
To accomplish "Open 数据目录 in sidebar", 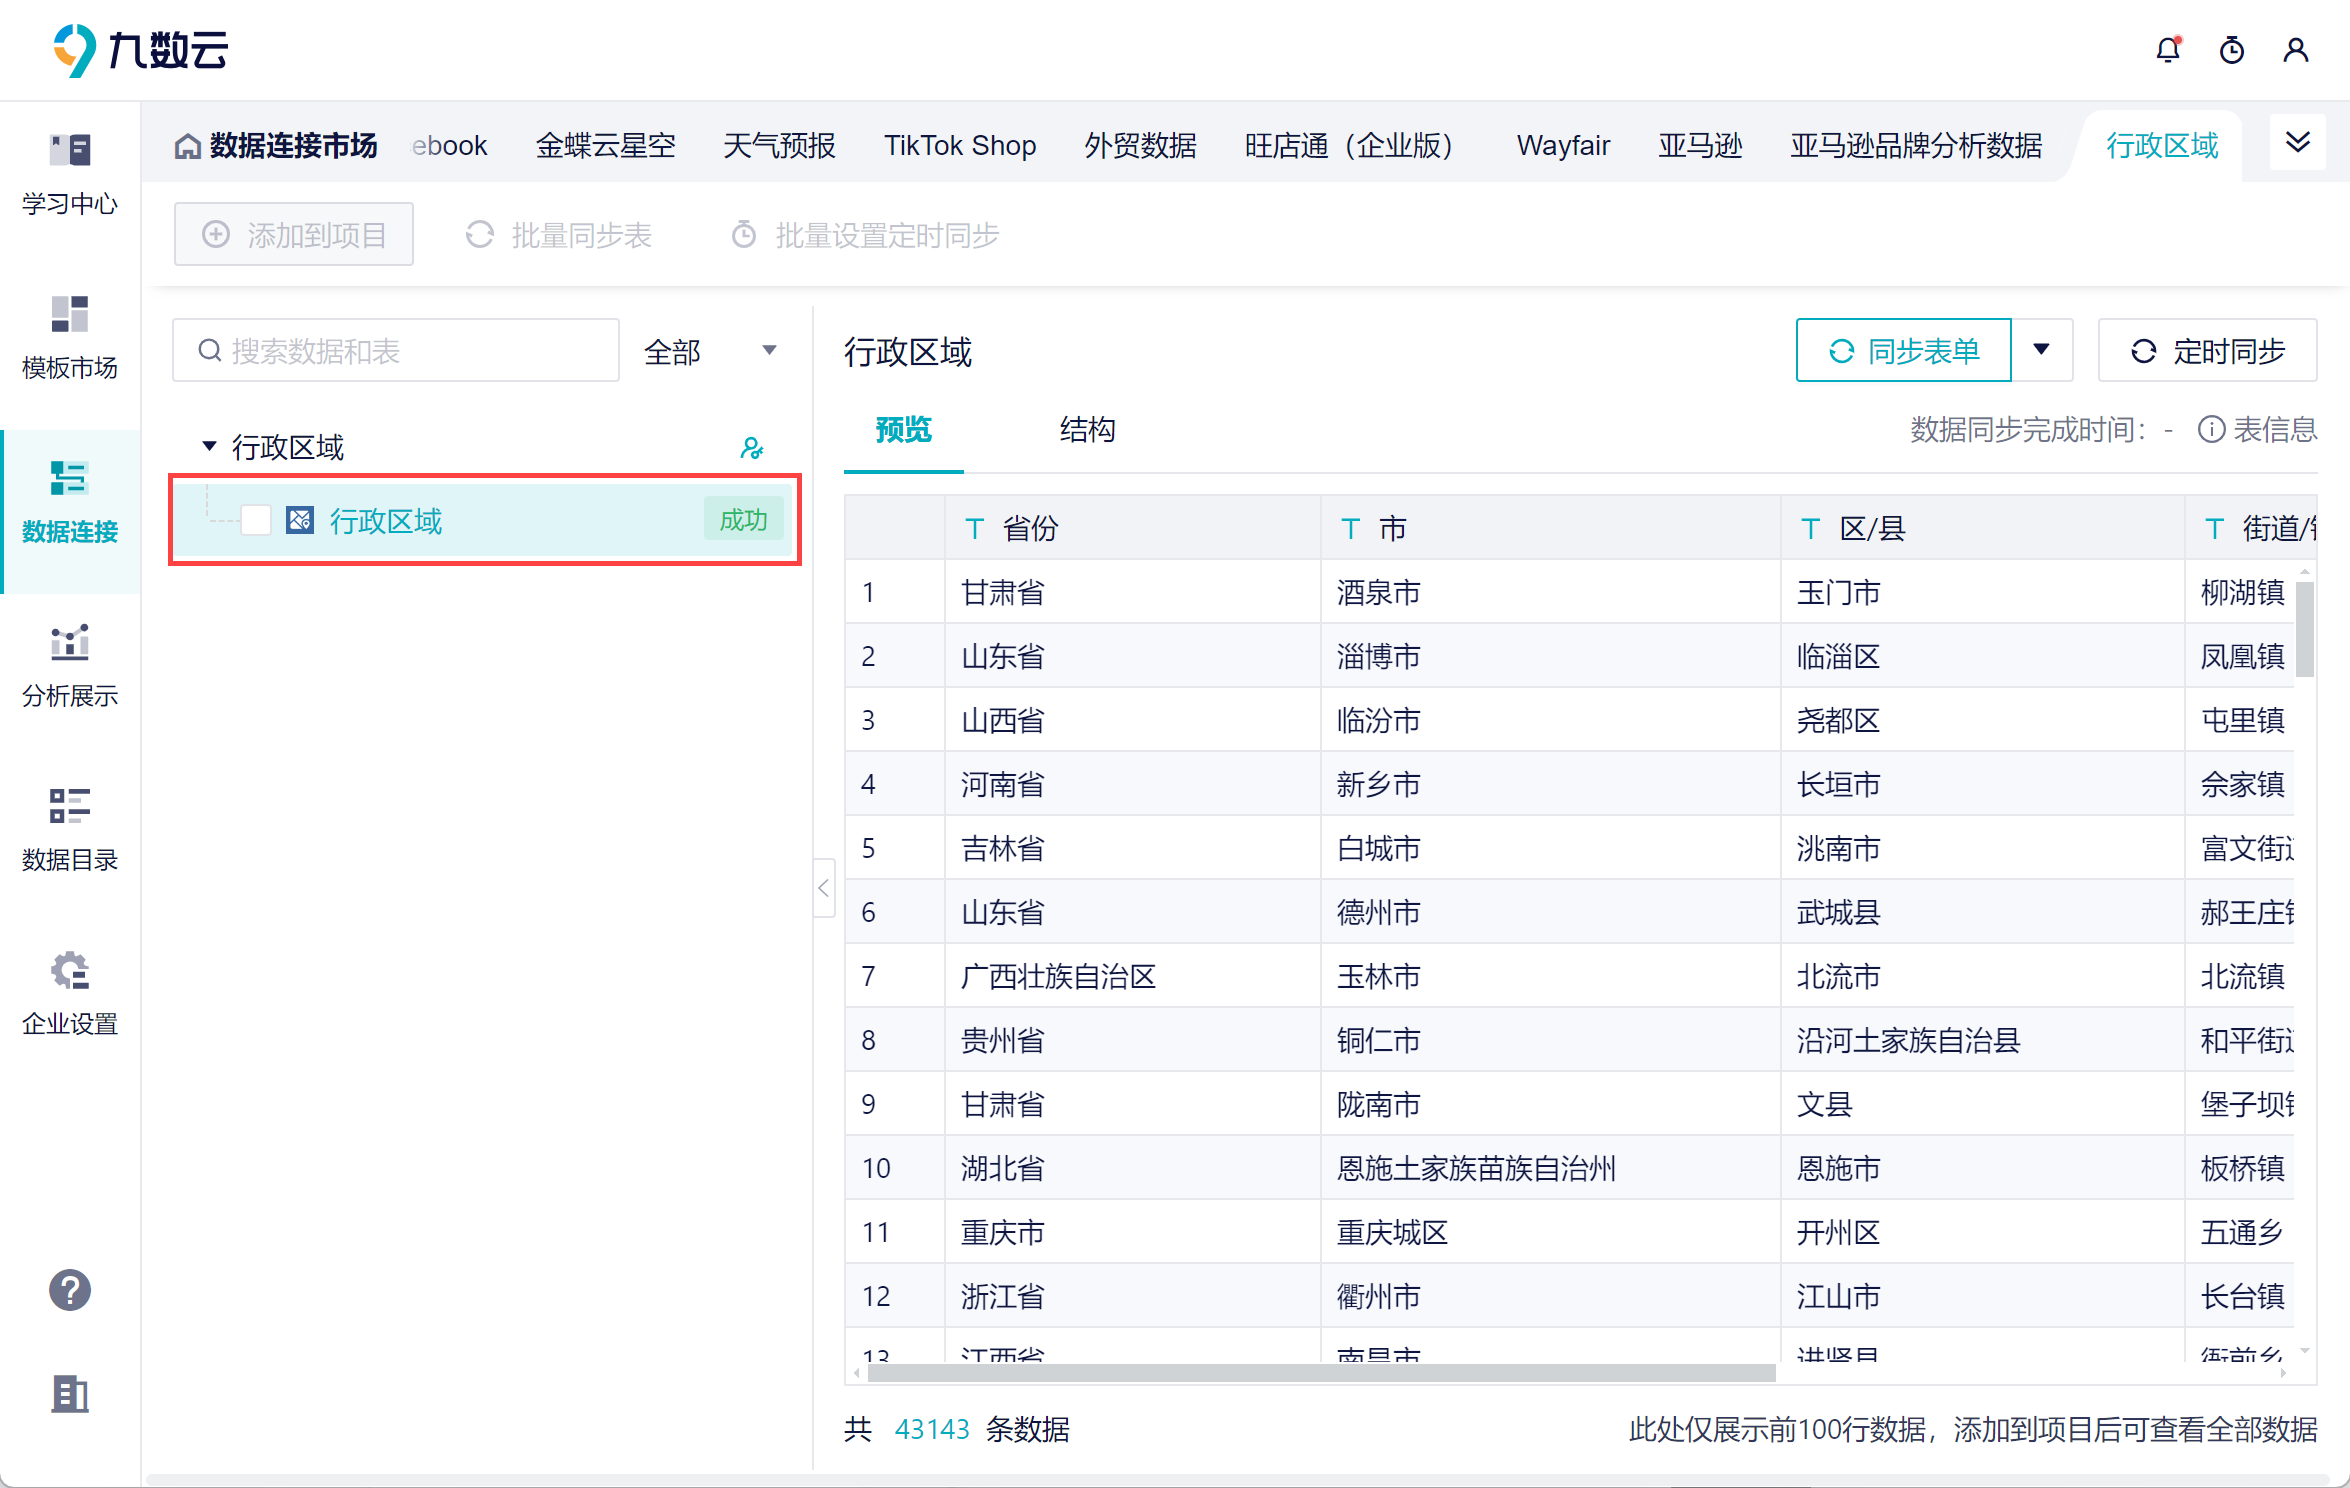I will point(70,829).
